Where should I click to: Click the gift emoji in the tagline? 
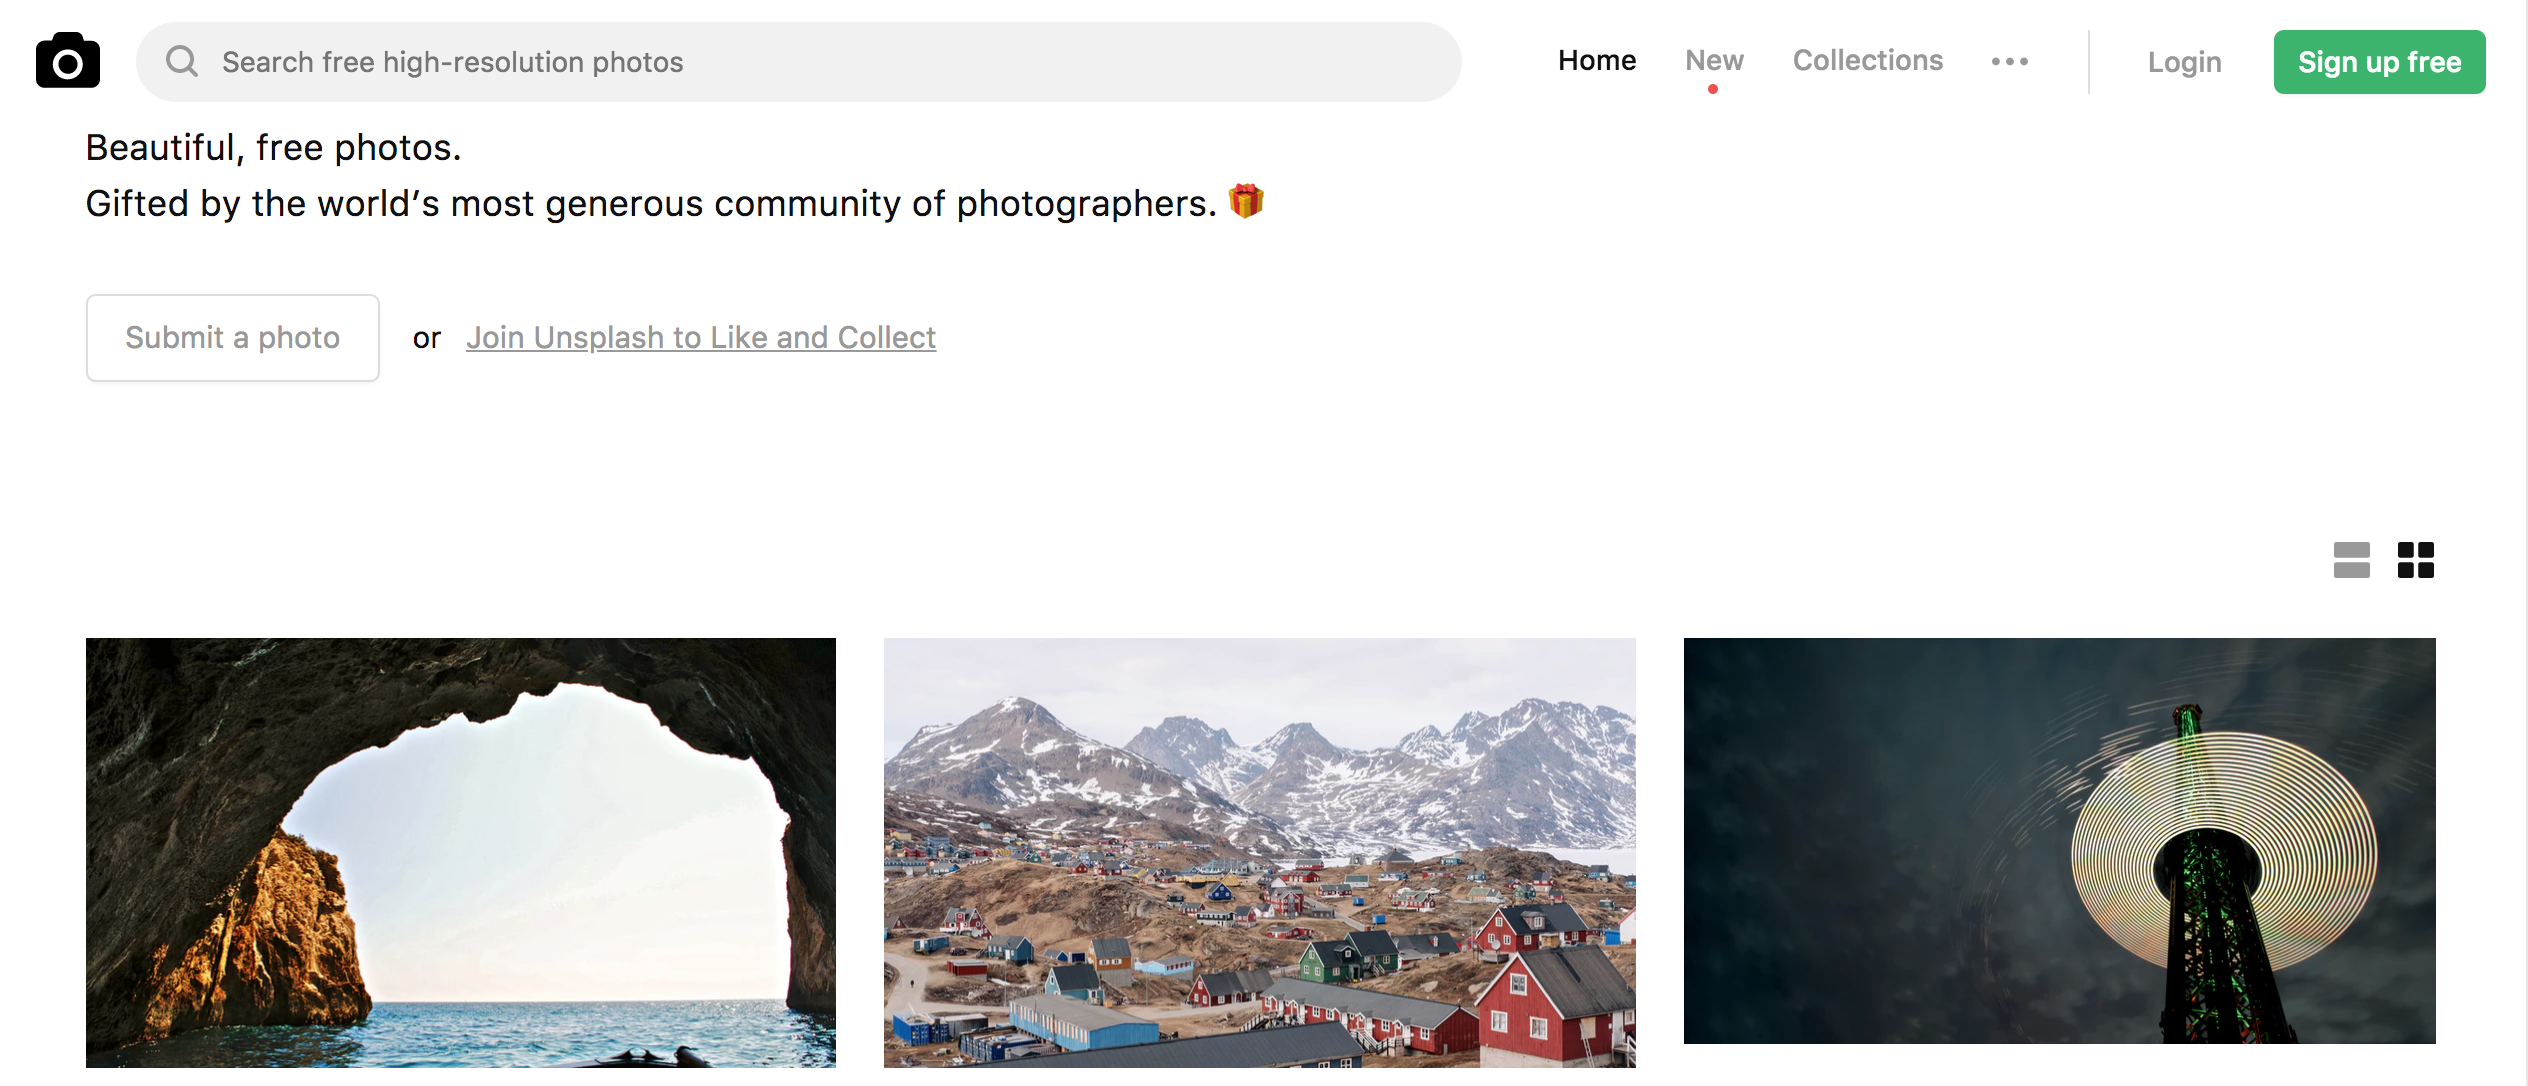1246,202
